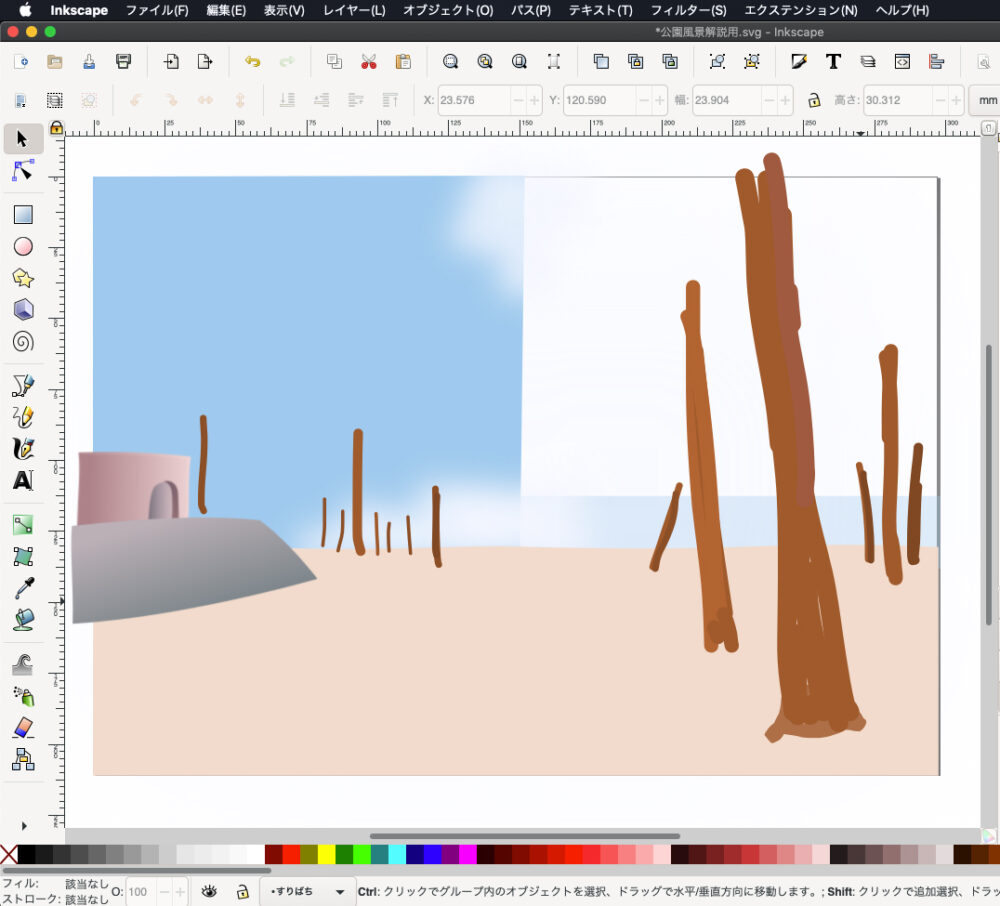
Task: Select the Rectangle tool
Action: pyautogui.click(x=23, y=215)
